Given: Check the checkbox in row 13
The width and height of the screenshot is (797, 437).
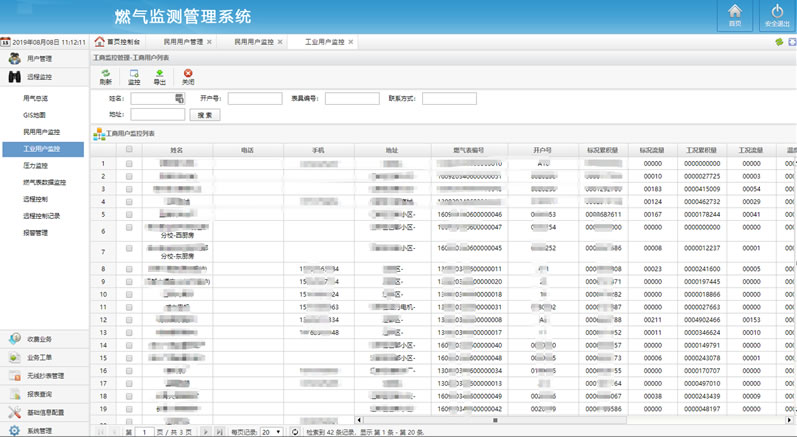Looking at the screenshot, I should pos(129,332).
